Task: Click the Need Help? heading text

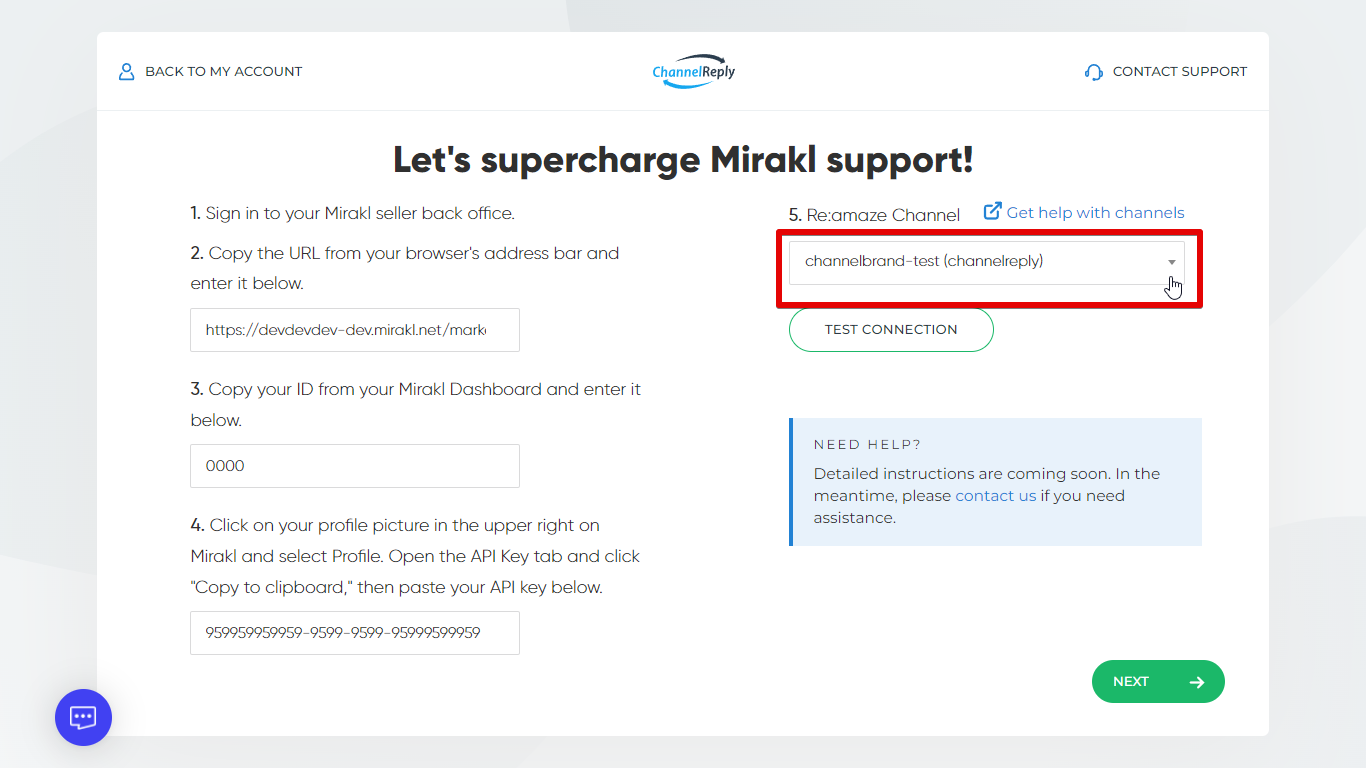Action: tap(867, 444)
